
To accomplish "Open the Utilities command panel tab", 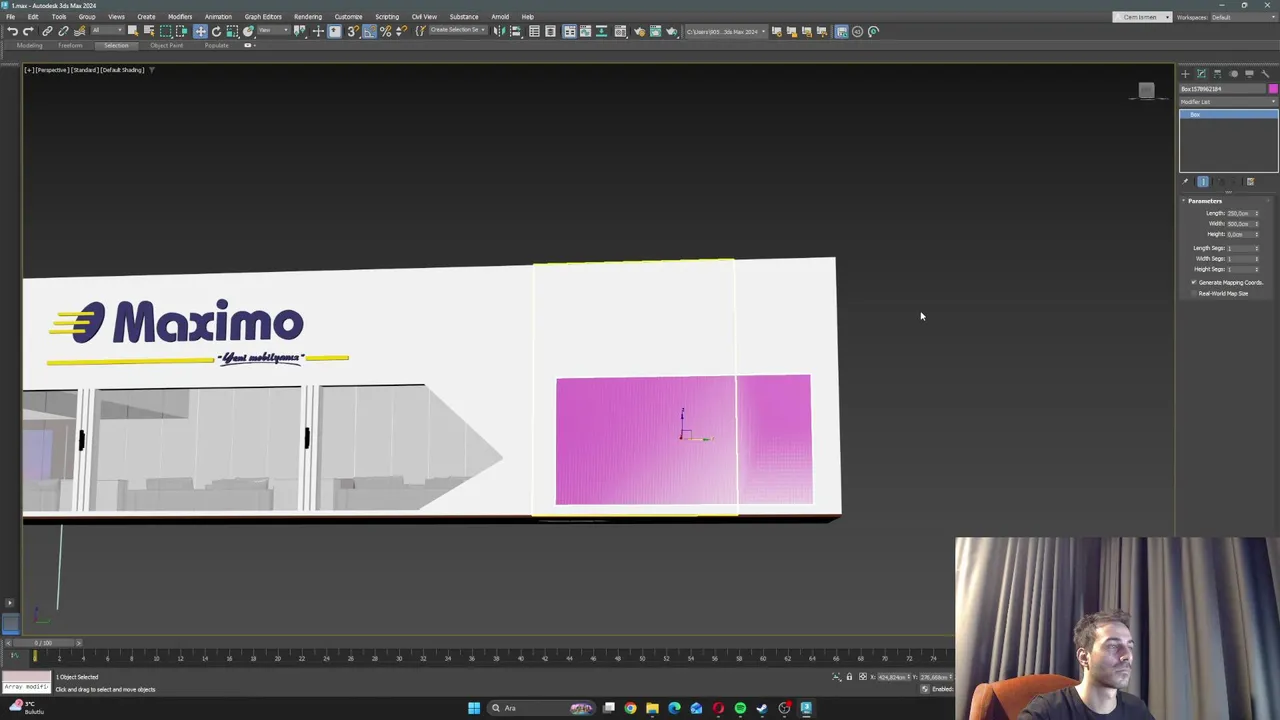I will pos(1265,74).
